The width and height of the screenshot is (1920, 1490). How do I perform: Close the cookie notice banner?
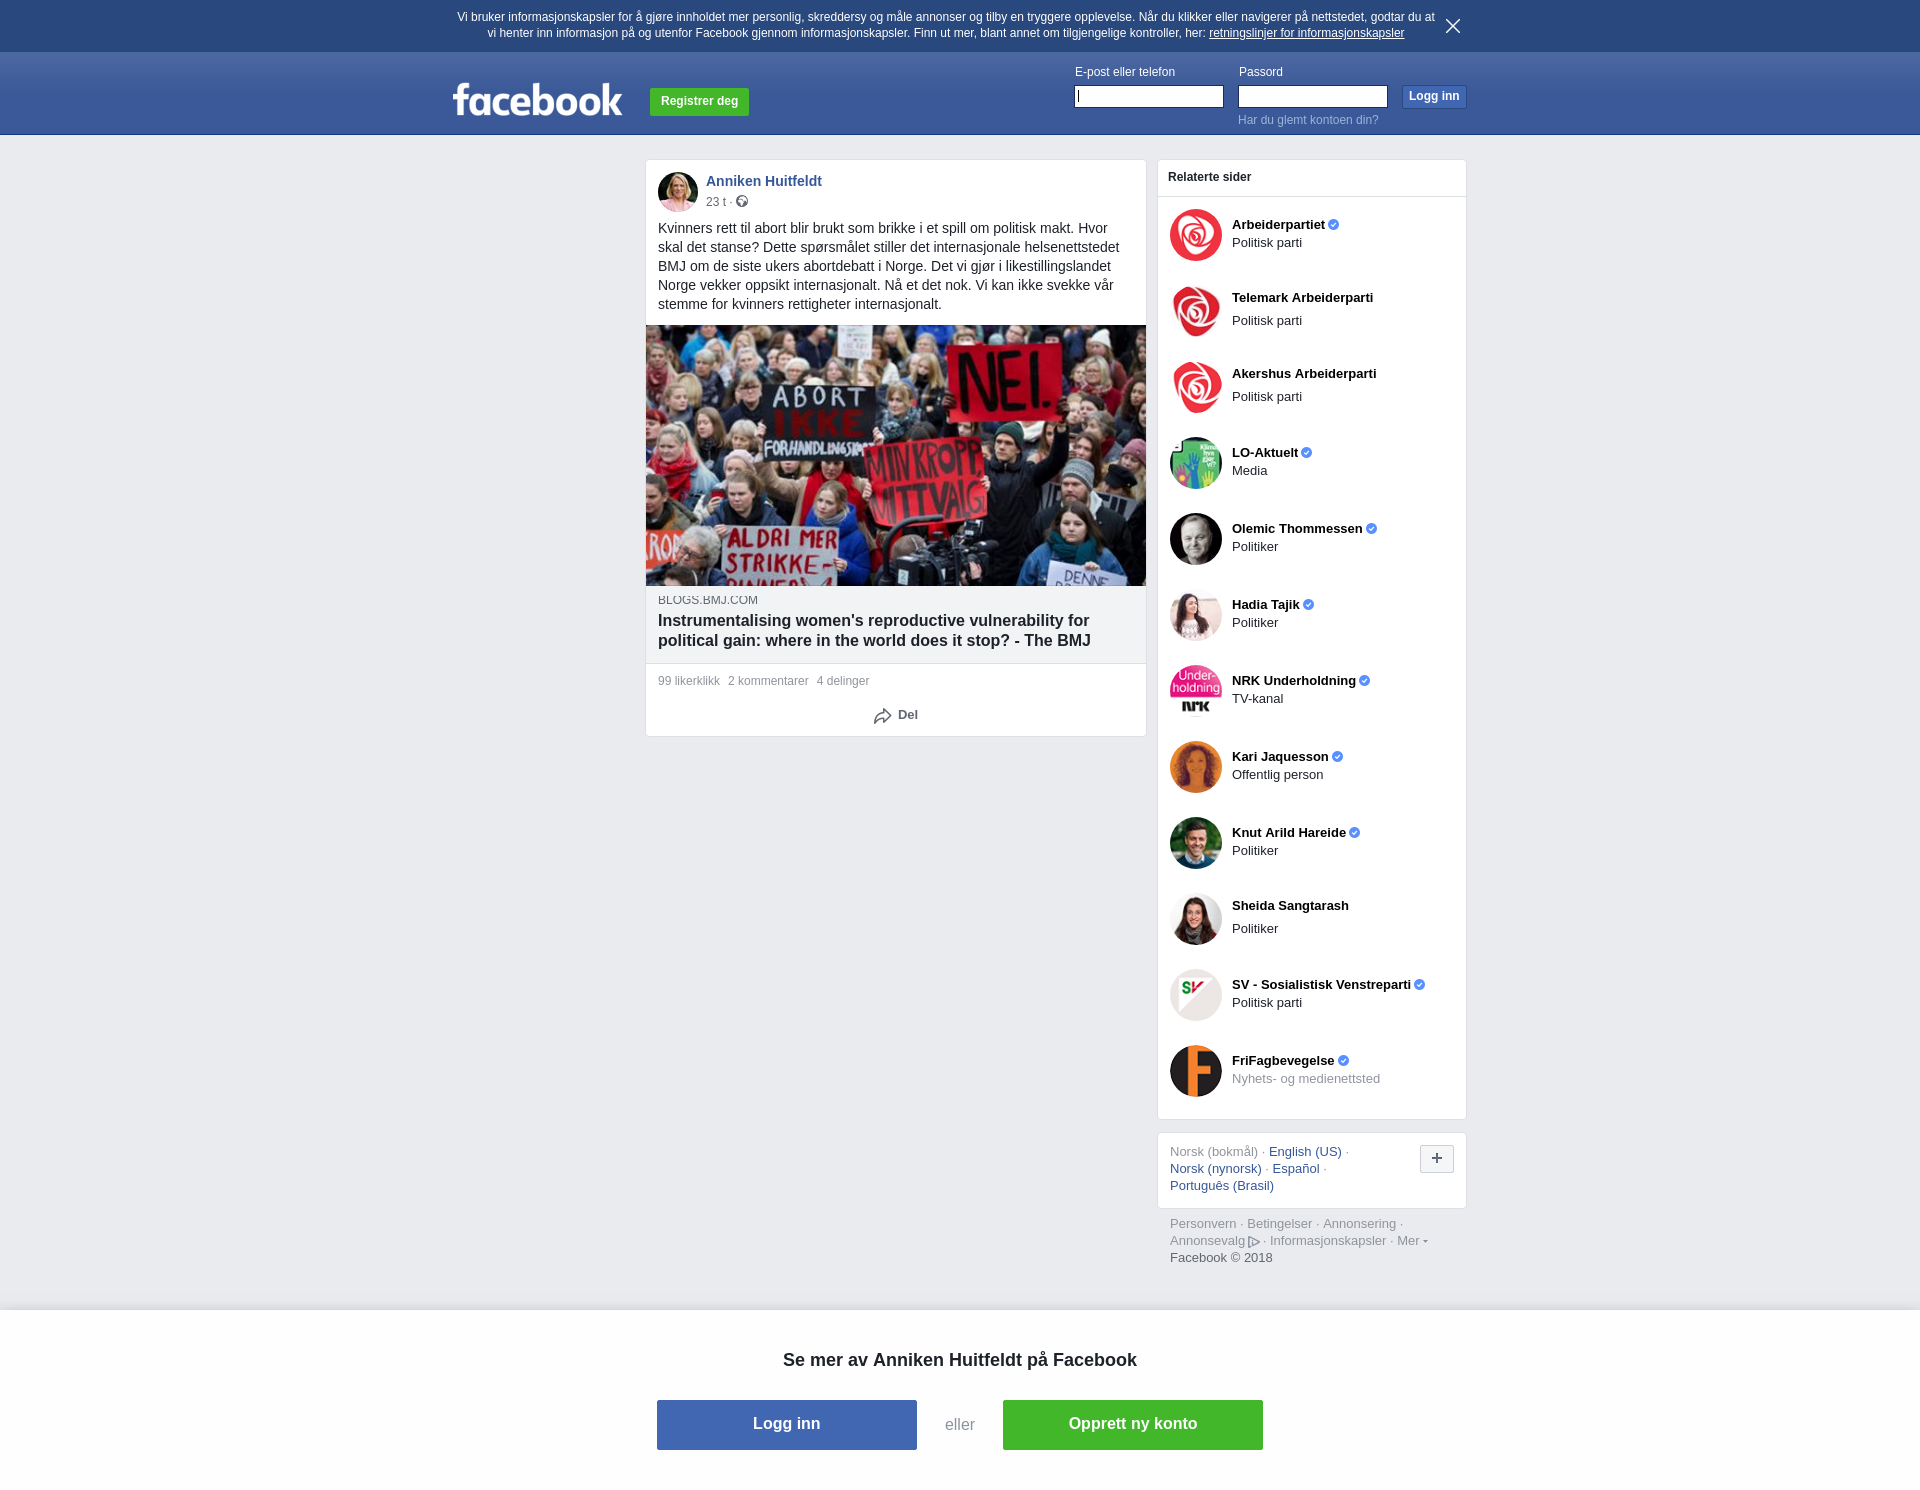pos(1452,26)
